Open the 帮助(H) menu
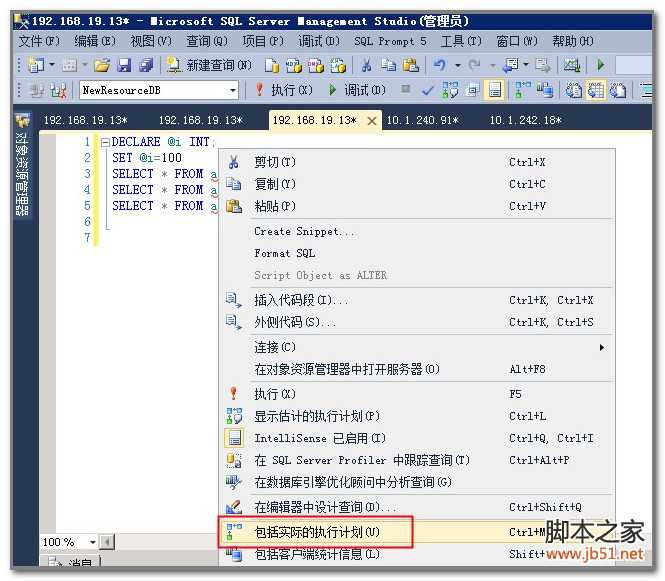The height and width of the screenshot is (581, 665). (573, 41)
